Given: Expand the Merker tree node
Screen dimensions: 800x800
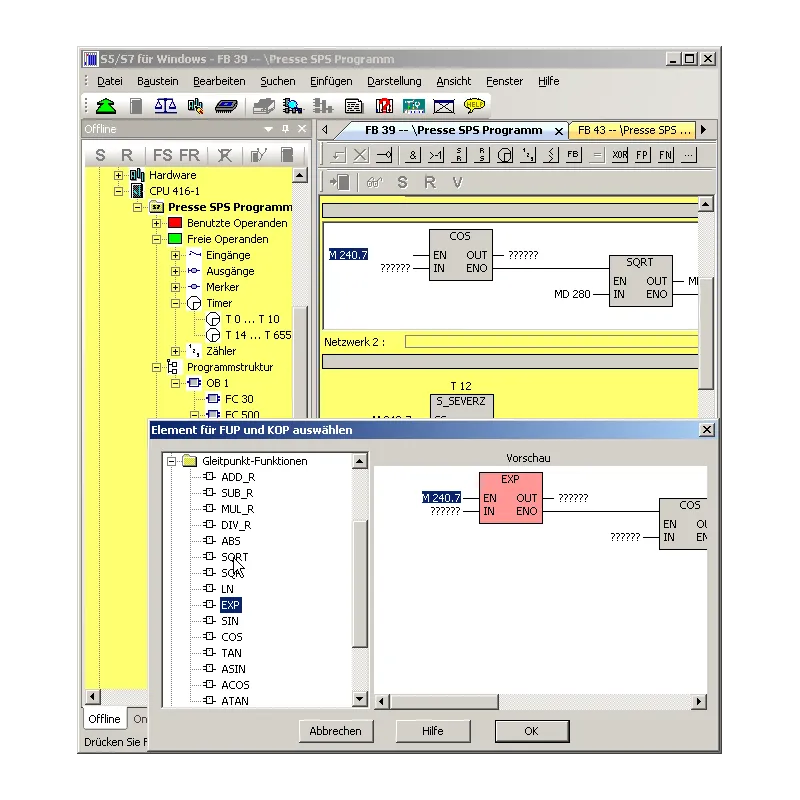Looking at the screenshot, I should [174, 287].
